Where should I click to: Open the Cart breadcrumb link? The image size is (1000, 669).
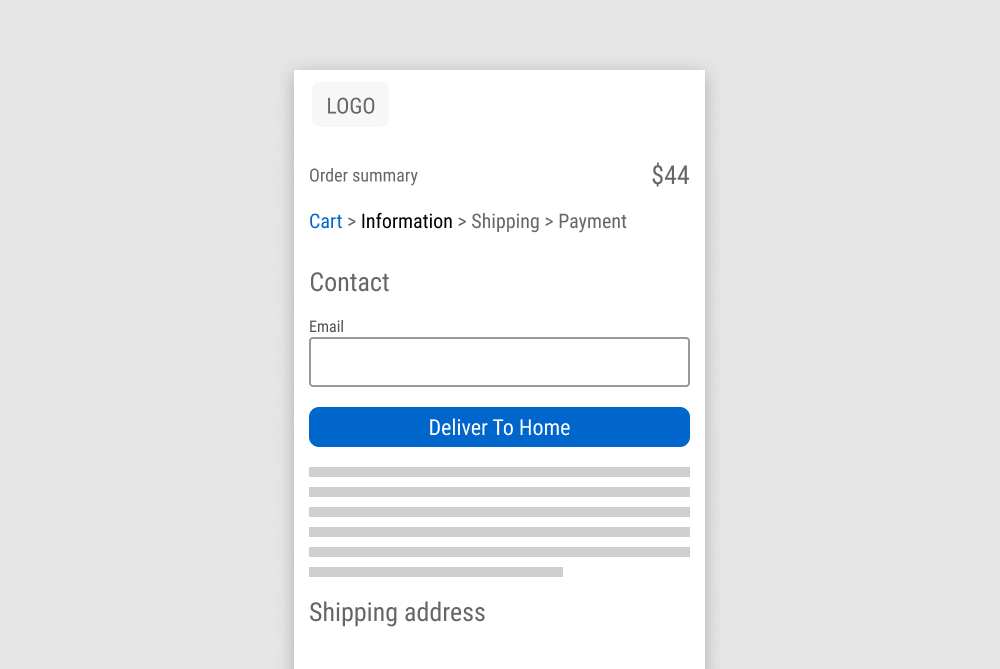325,221
